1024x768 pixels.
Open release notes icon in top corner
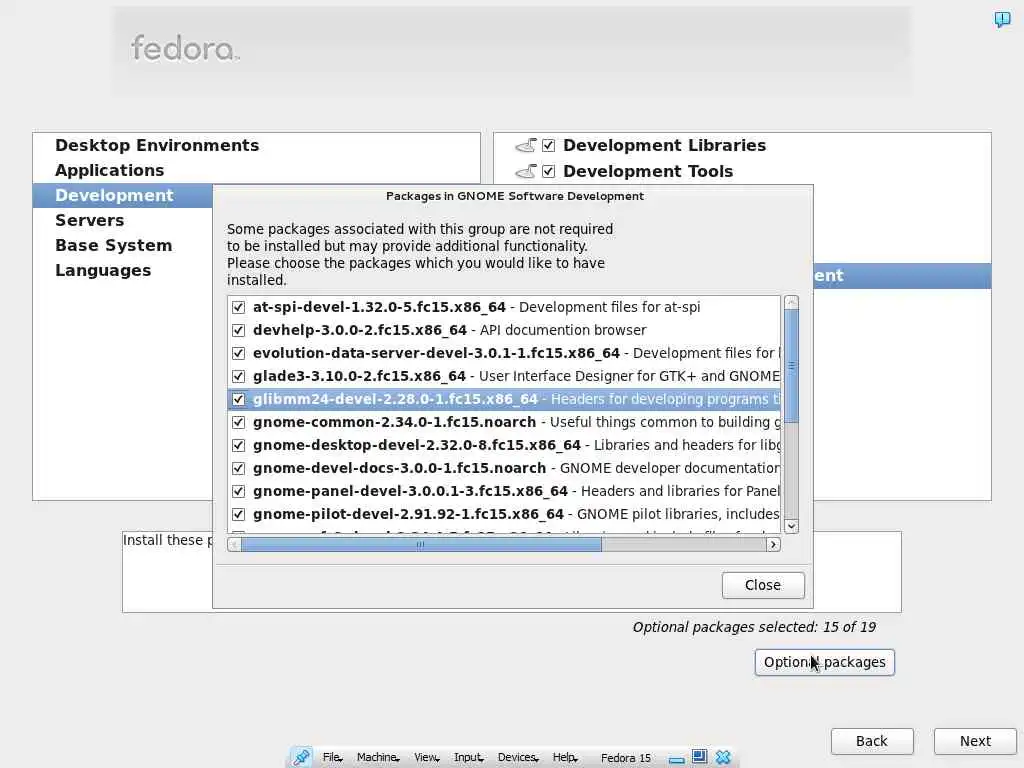tap(1002, 19)
